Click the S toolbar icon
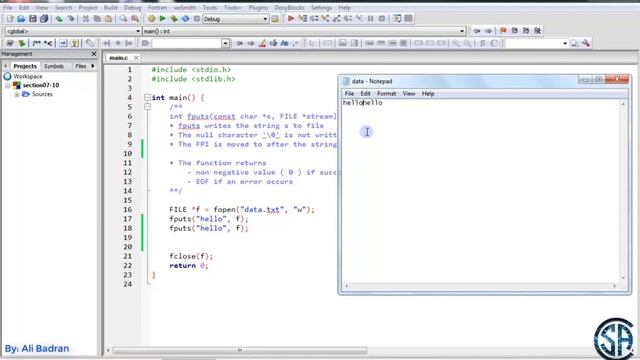Image resolution: width=640 pixels, height=360 pixels. (482, 43)
